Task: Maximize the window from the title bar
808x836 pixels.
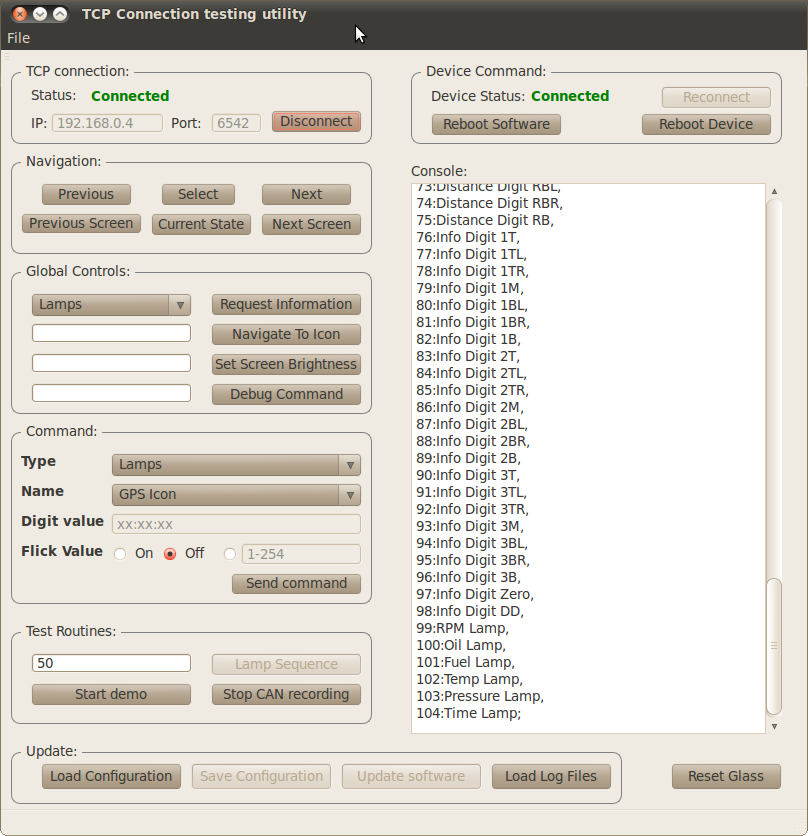Action: point(60,14)
